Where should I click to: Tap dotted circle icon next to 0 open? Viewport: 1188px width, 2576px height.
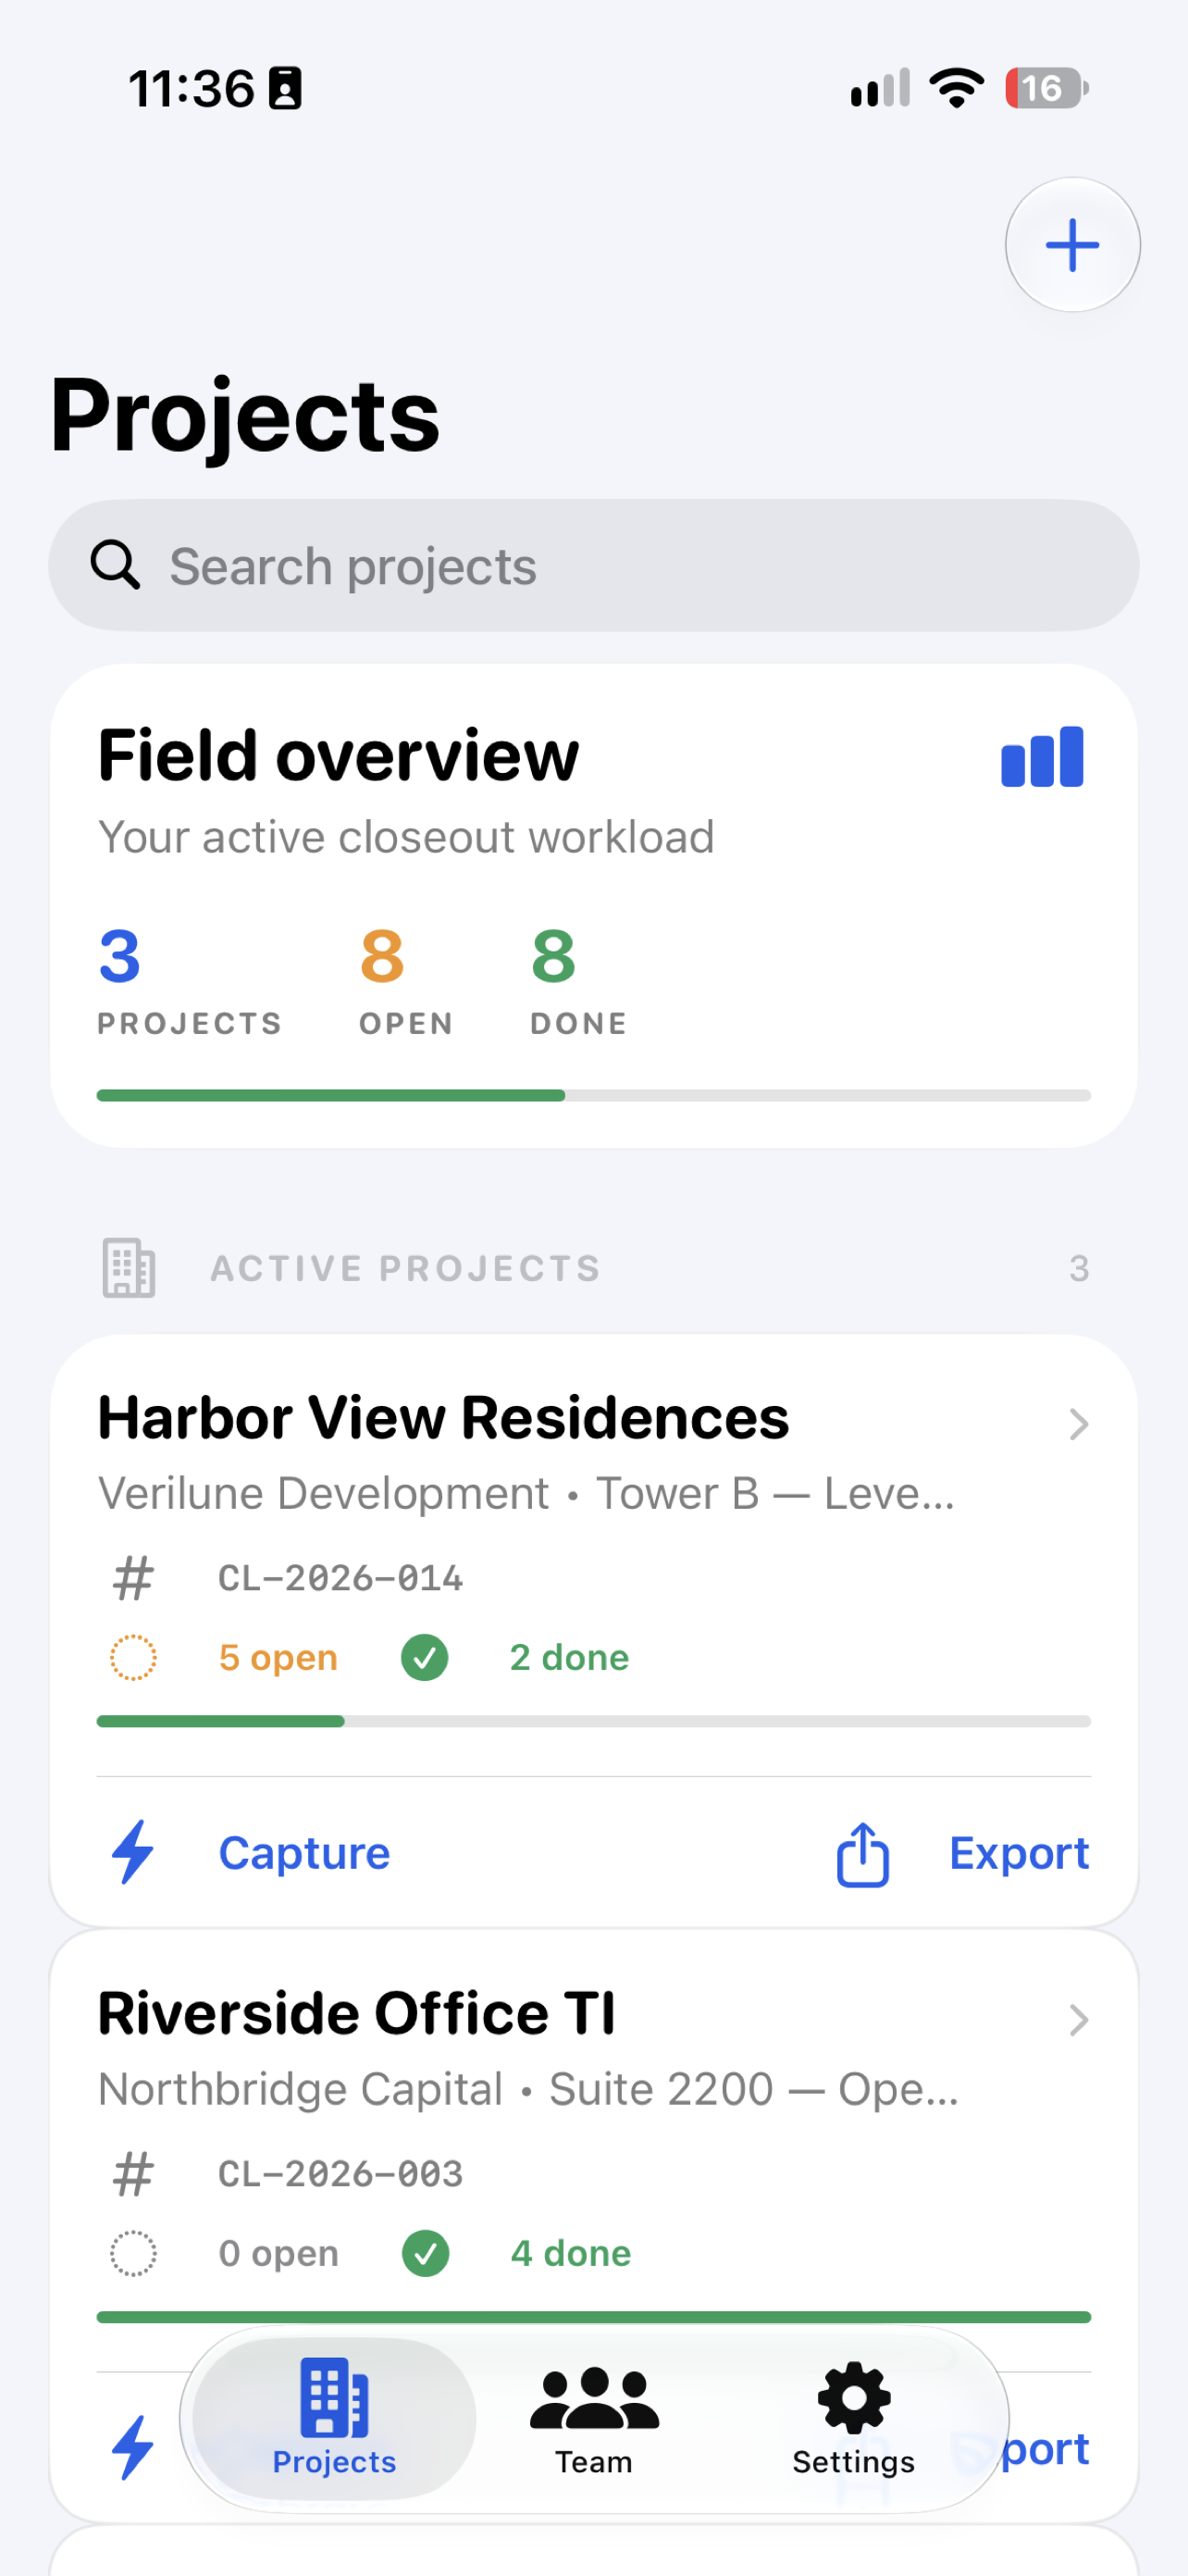(133, 2253)
